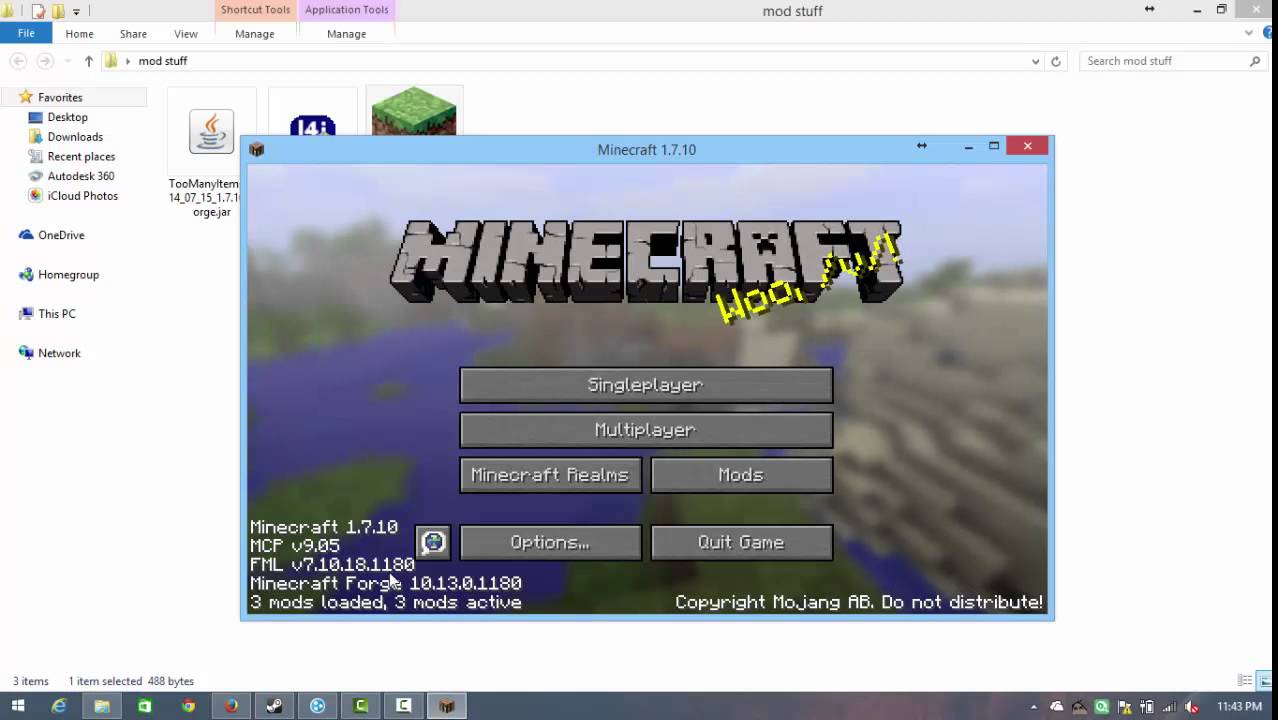
Task: Click double-arrow icon in Minecraft title bar
Action: point(922,146)
